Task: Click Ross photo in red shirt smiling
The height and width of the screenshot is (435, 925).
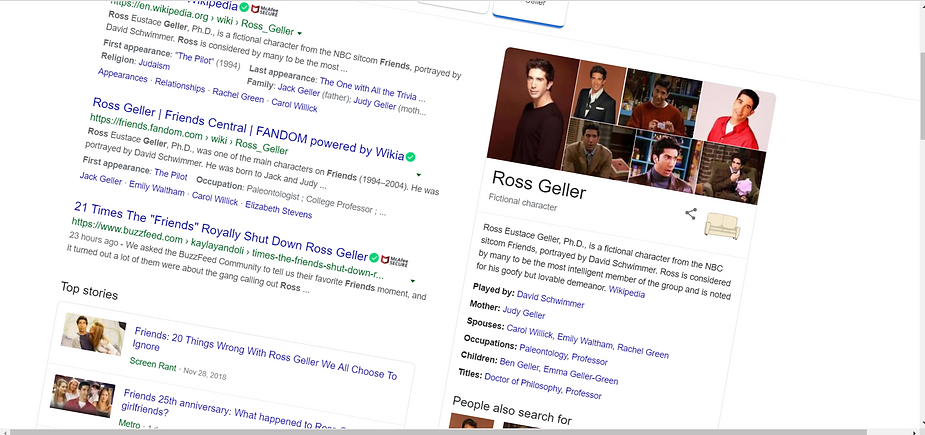Action: point(735,116)
